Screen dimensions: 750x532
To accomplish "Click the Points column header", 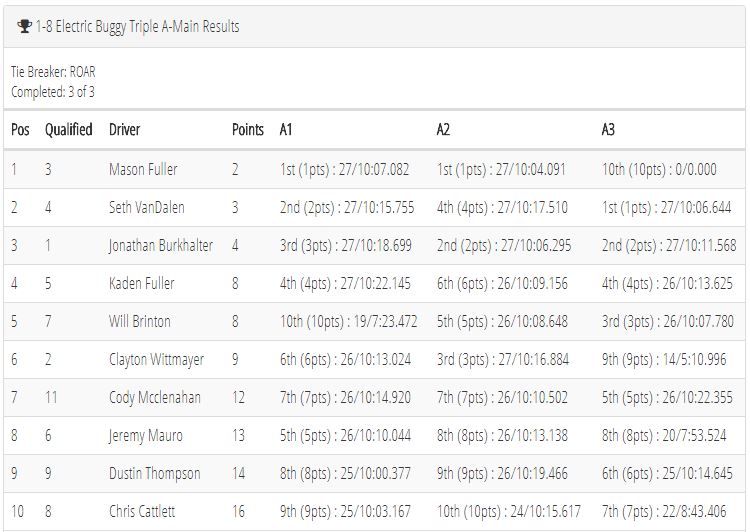I will click(248, 130).
